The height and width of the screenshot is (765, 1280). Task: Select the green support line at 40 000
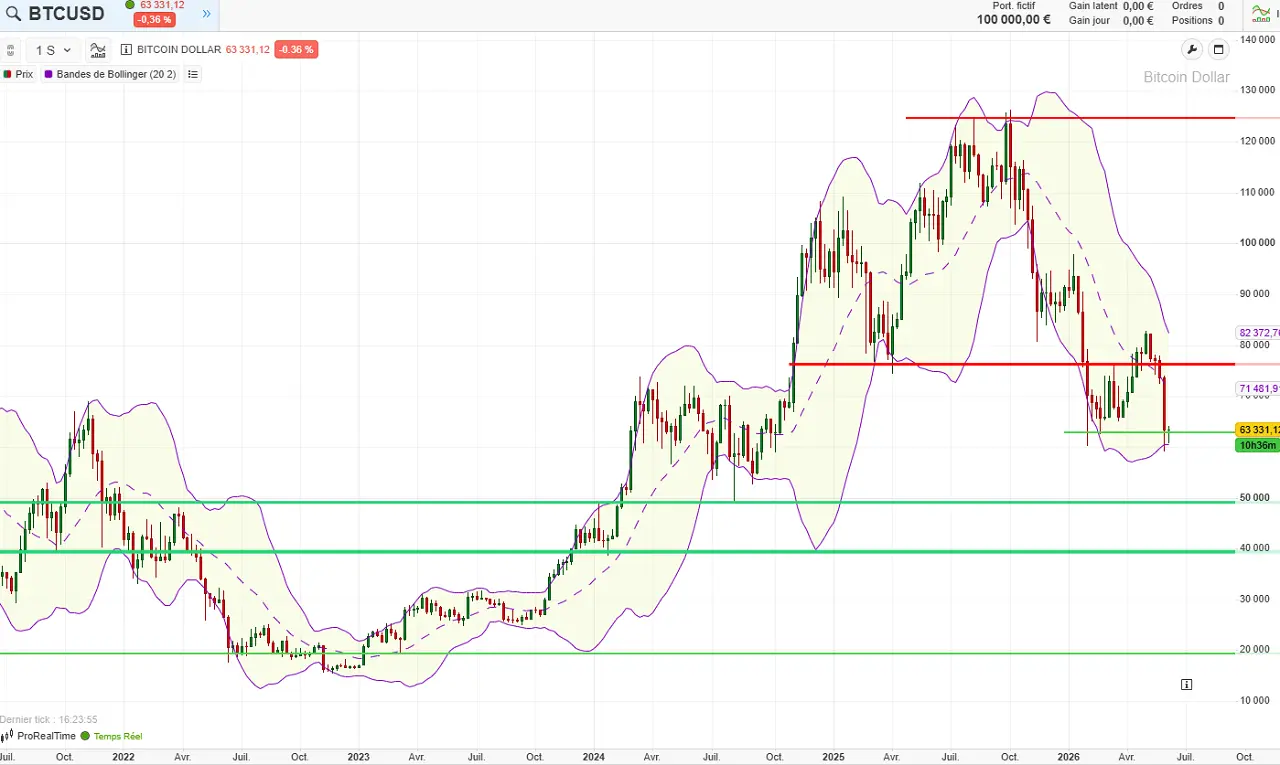[x=617, y=551]
